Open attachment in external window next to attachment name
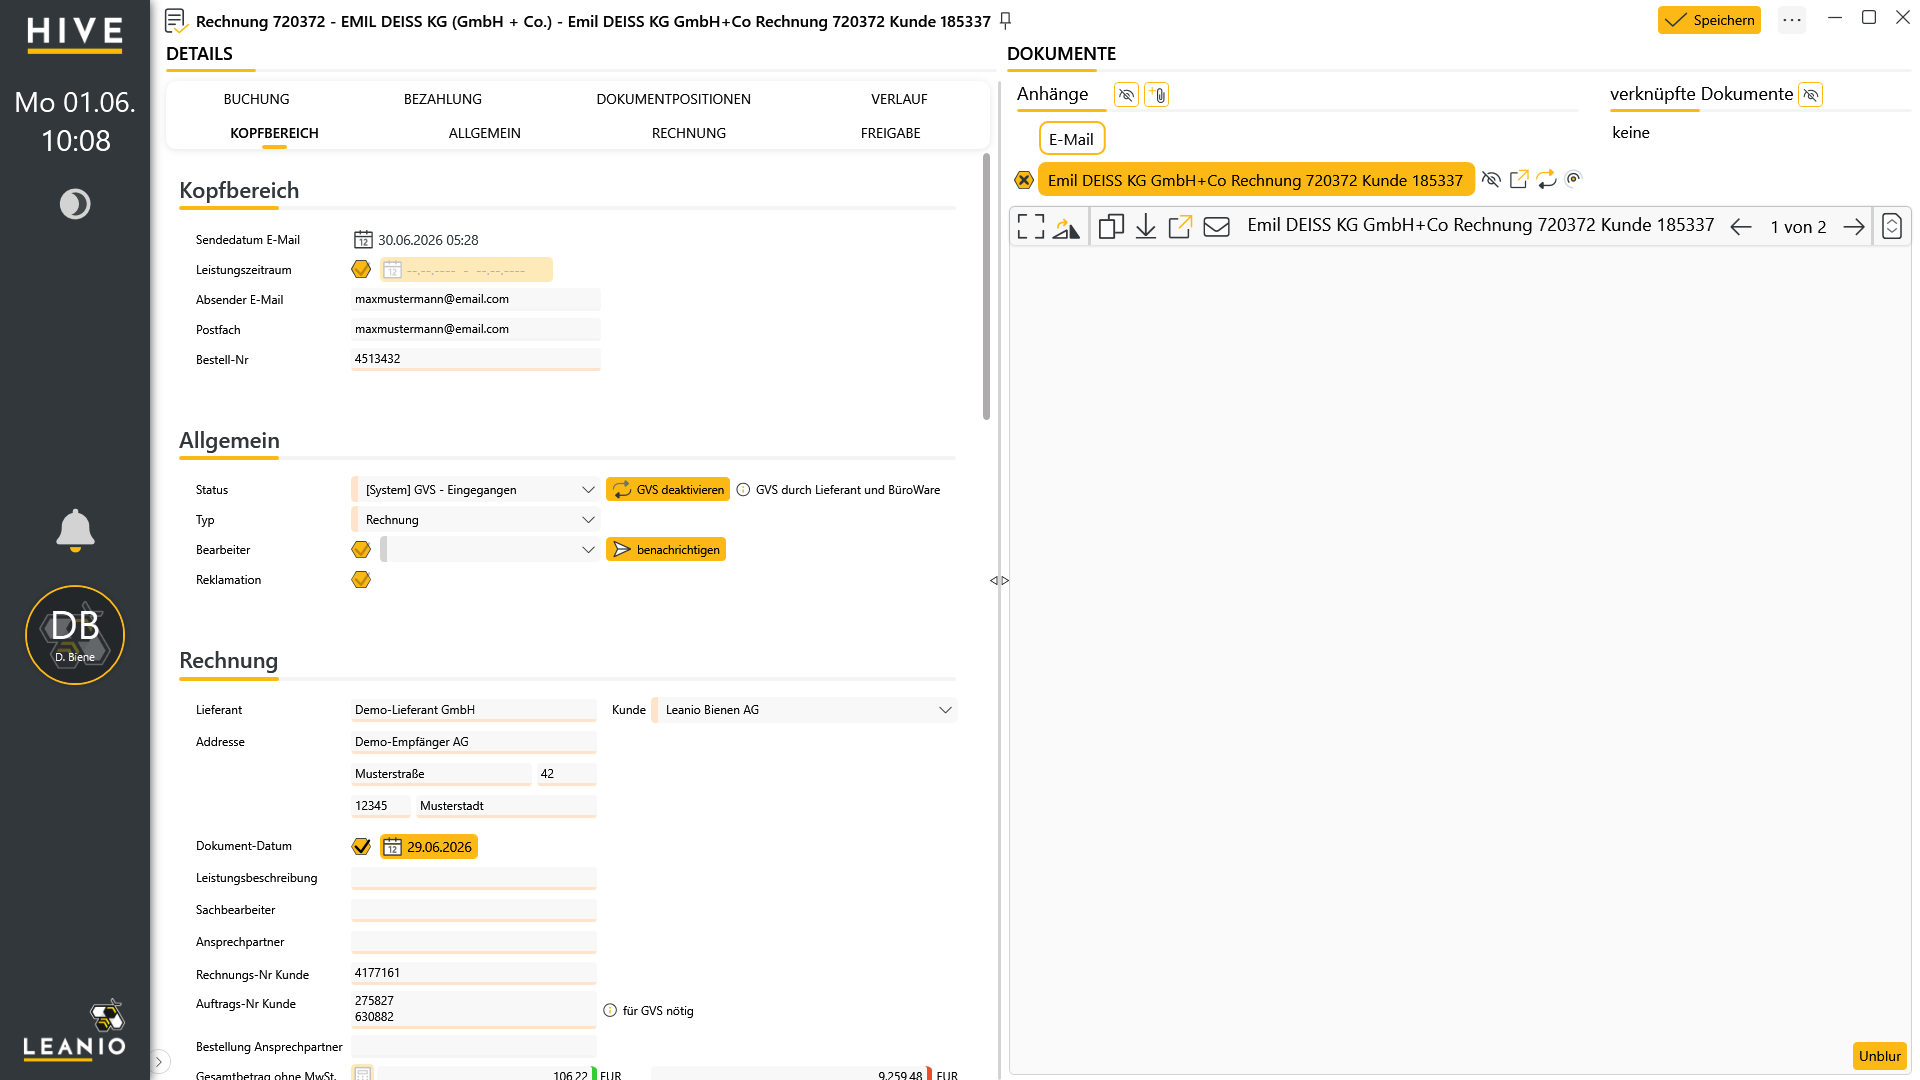Viewport: 1920px width, 1080px height. click(1519, 179)
